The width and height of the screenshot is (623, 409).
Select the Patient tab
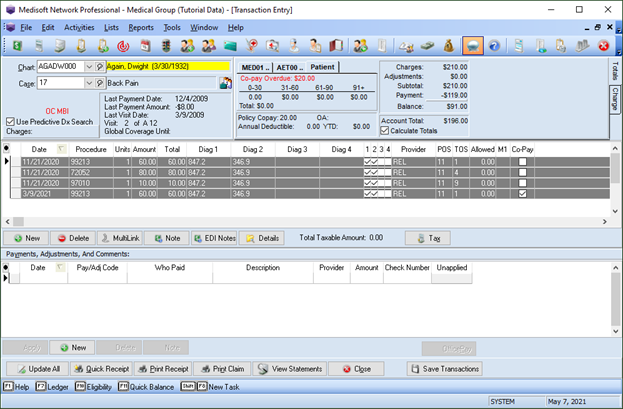click(322, 67)
